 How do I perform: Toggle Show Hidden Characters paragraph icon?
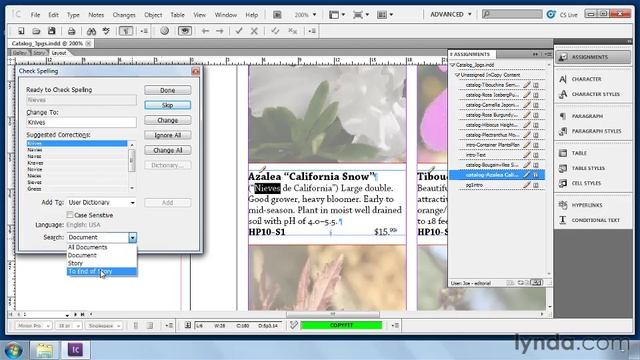point(126,31)
